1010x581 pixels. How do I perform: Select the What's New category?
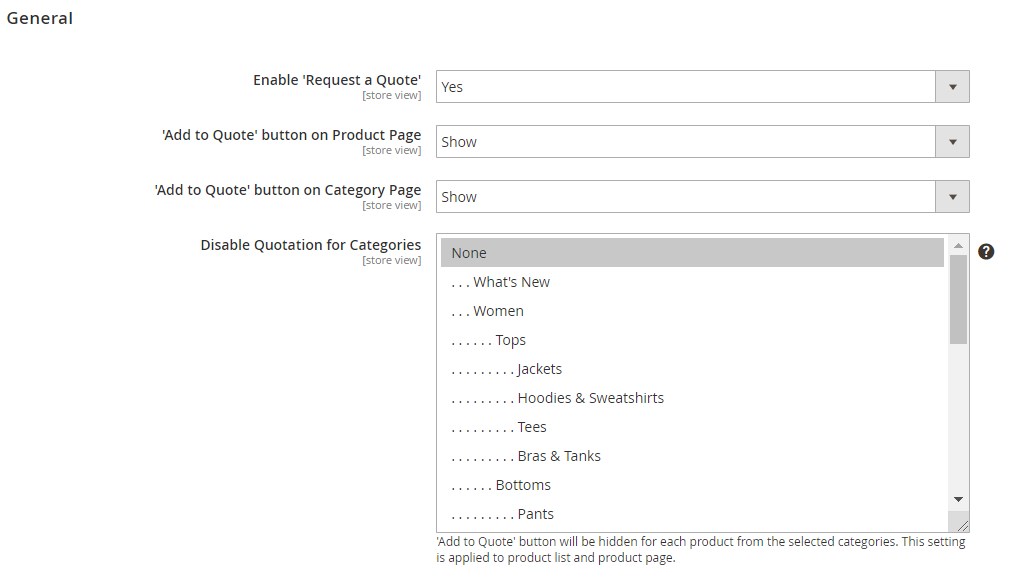pyautogui.click(x=692, y=282)
